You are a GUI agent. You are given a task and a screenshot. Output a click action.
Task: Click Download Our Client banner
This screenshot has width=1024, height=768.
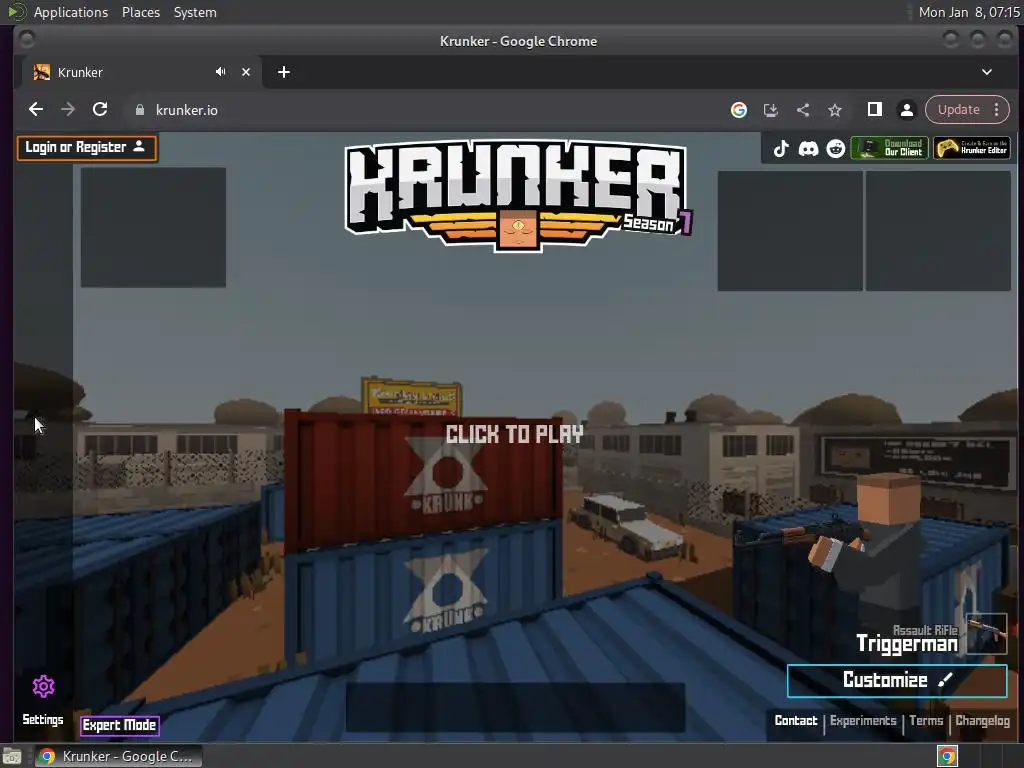click(x=889, y=148)
